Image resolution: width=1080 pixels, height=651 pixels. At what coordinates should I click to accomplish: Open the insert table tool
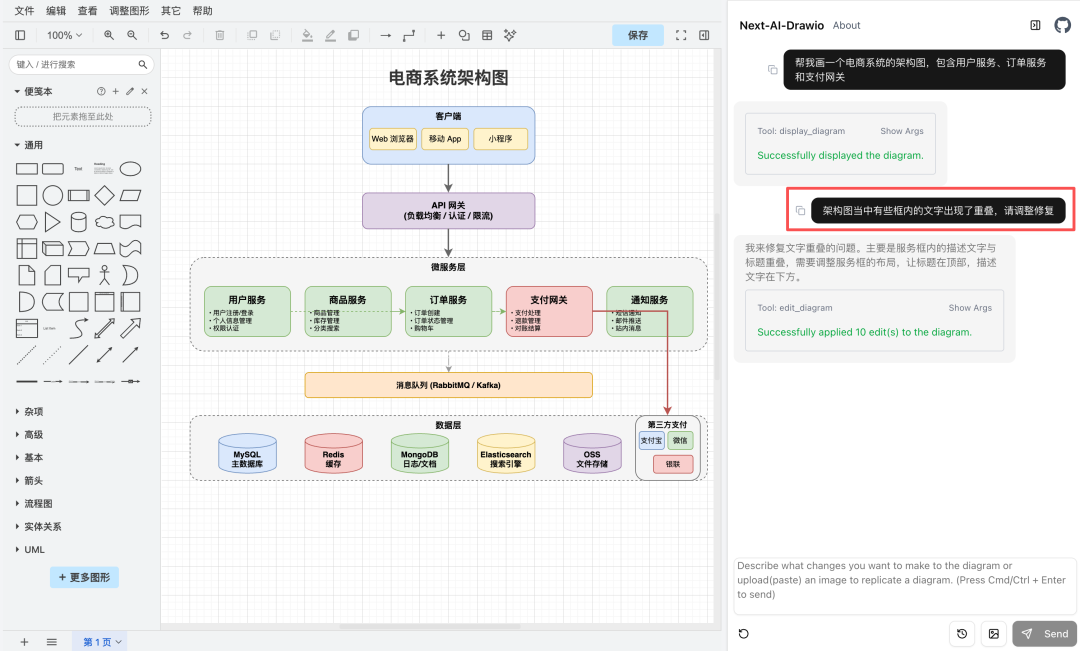[487, 35]
